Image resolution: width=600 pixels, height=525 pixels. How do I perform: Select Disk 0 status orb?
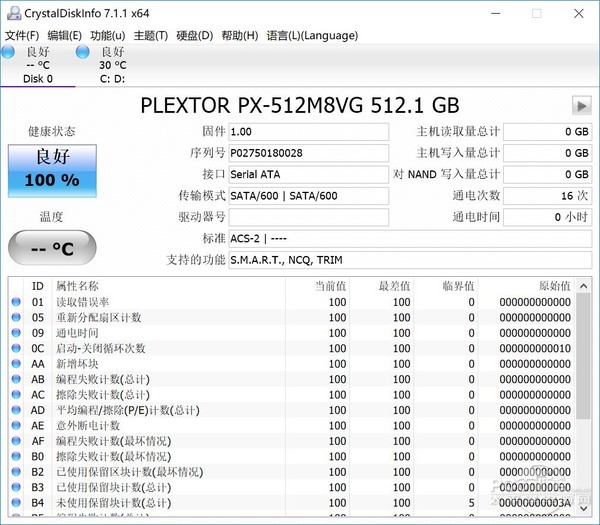pos(10,52)
